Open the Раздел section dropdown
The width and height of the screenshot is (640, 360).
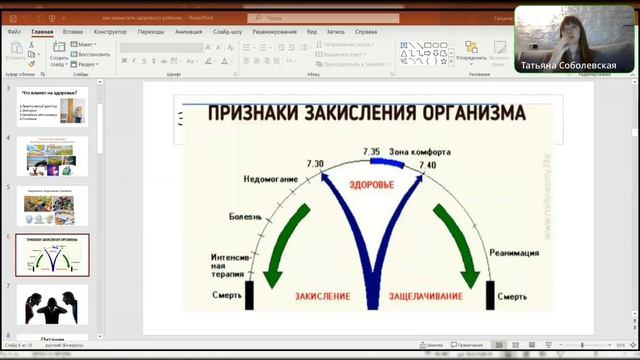(84, 64)
